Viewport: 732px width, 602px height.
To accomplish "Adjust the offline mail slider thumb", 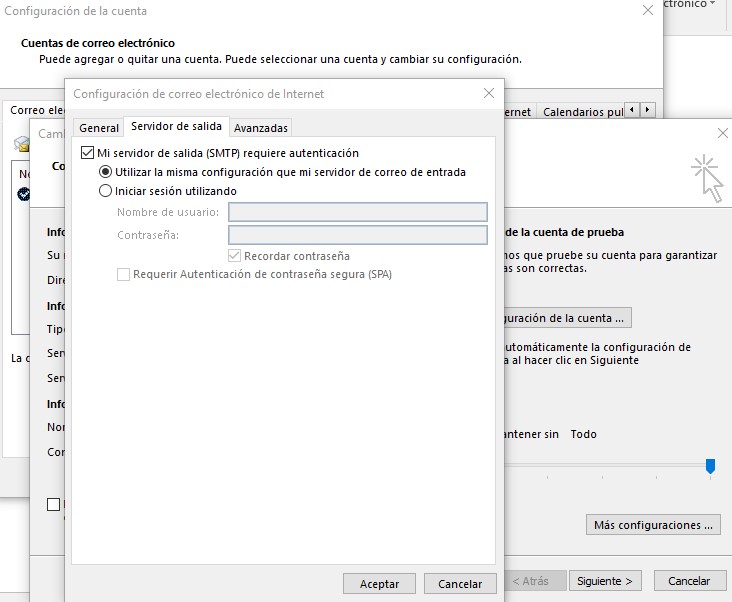I will pyautogui.click(x=710, y=466).
